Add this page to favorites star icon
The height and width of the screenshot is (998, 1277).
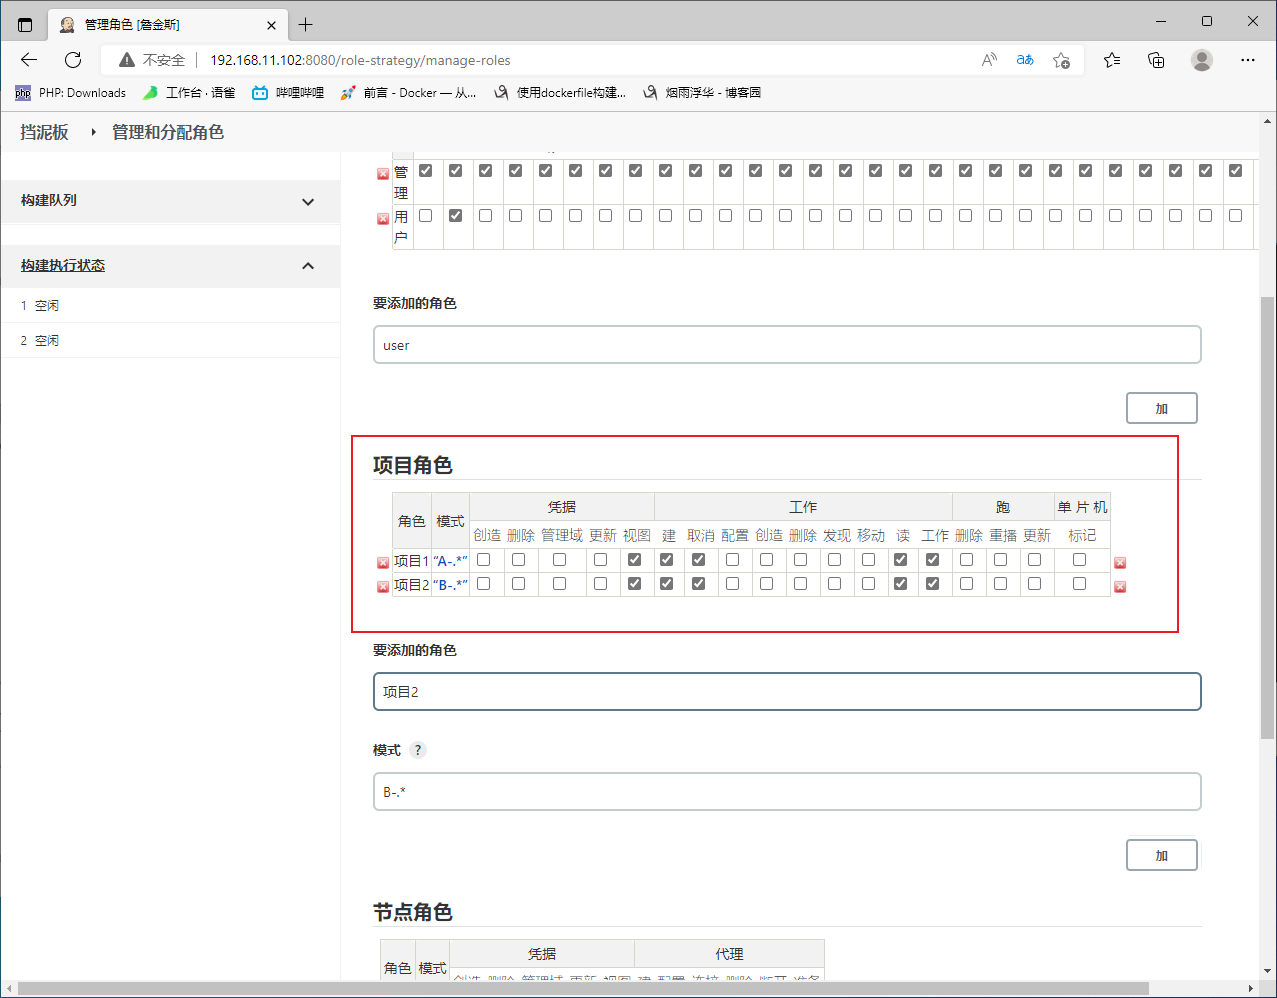[1062, 60]
